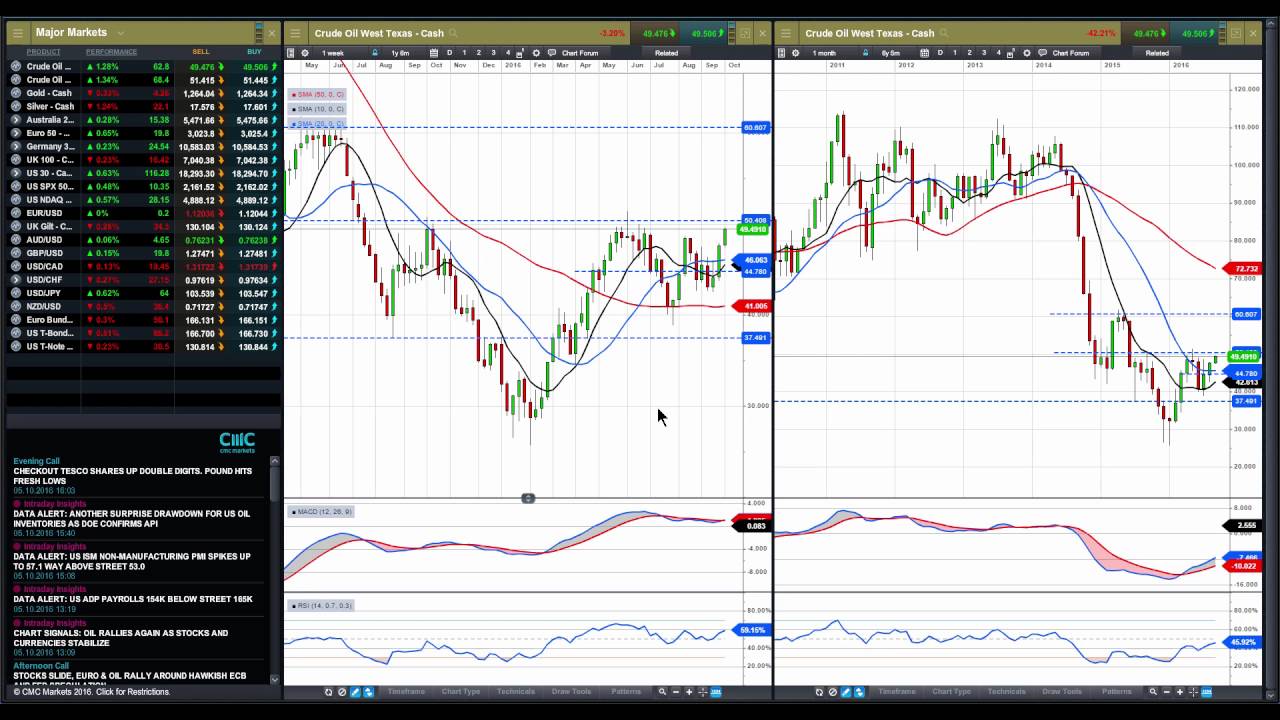Click chart icon beside Silver - Cash row

click(x=16, y=106)
